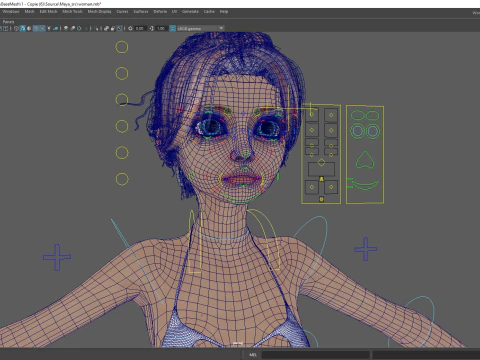The height and width of the screenshot is (360, 480).
Task: Select the fourth yellow circle rig control
Action: pyautogui.click(x=122, y=126)
